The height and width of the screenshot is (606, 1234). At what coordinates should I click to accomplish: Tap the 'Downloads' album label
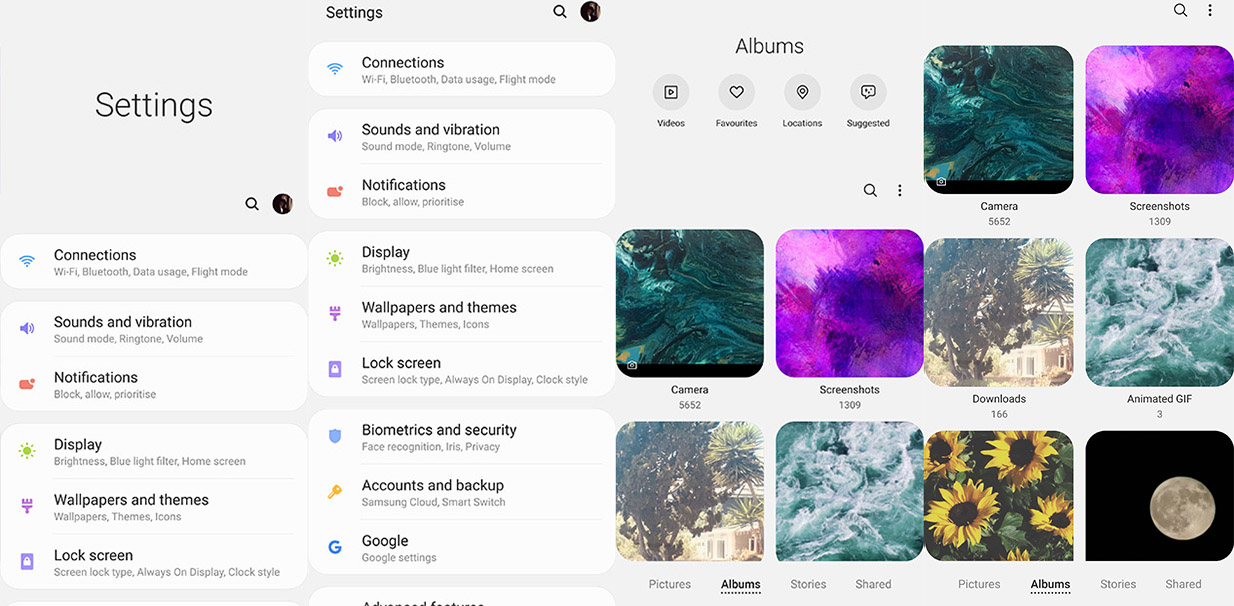pos(999,399)
